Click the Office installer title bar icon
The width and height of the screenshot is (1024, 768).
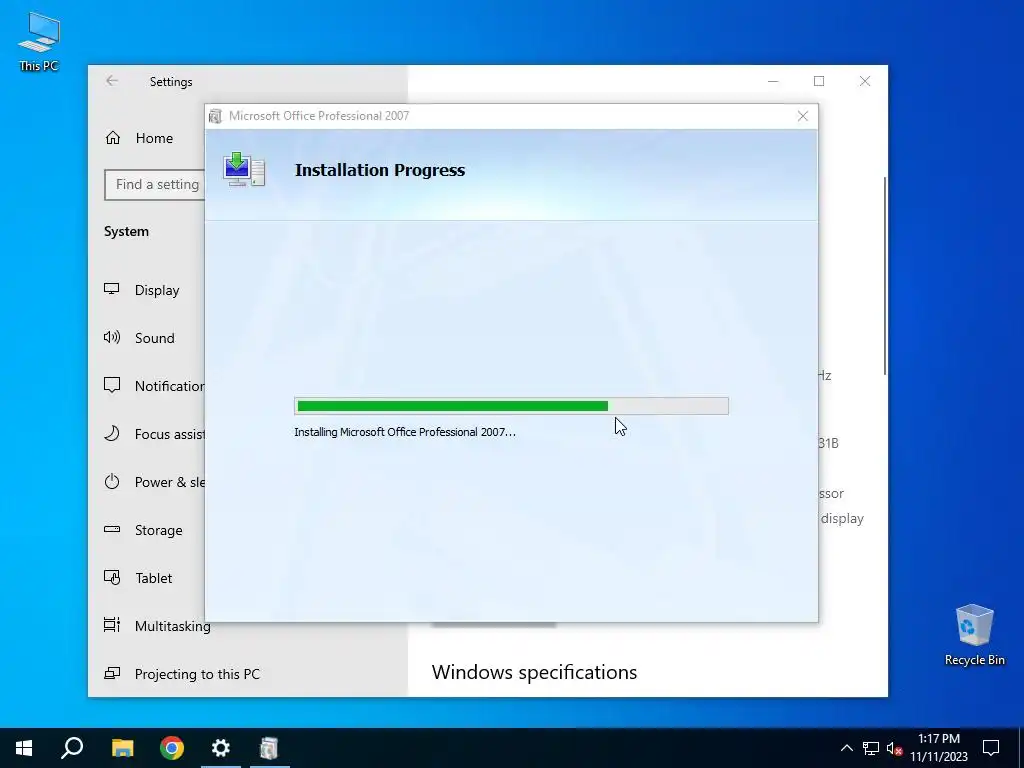click(x=215, y=116)
